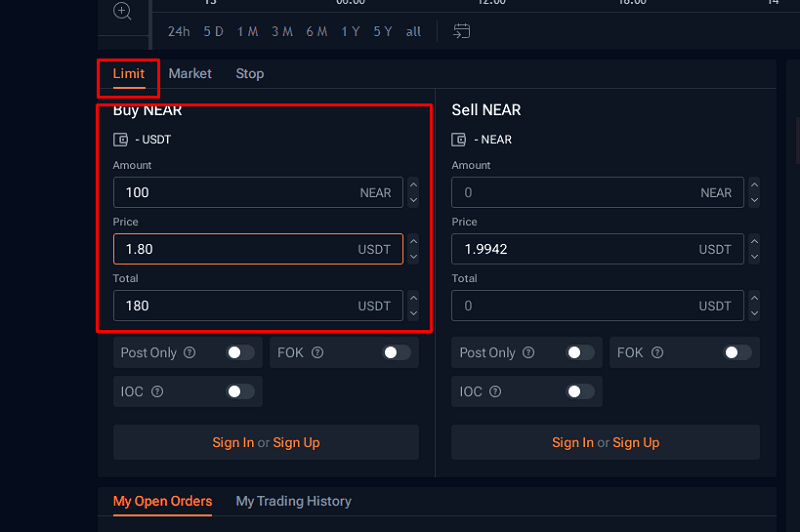800x532 pixels.
Task: Click the Buy Total field showing 180
Action: 258,306
